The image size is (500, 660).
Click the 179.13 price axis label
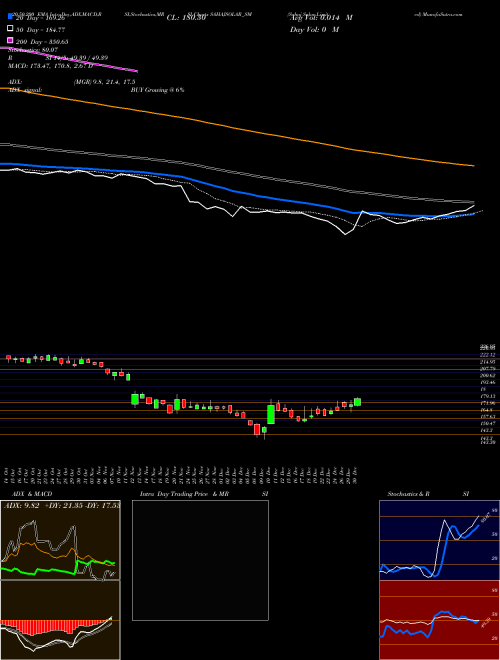click(489, 396)
